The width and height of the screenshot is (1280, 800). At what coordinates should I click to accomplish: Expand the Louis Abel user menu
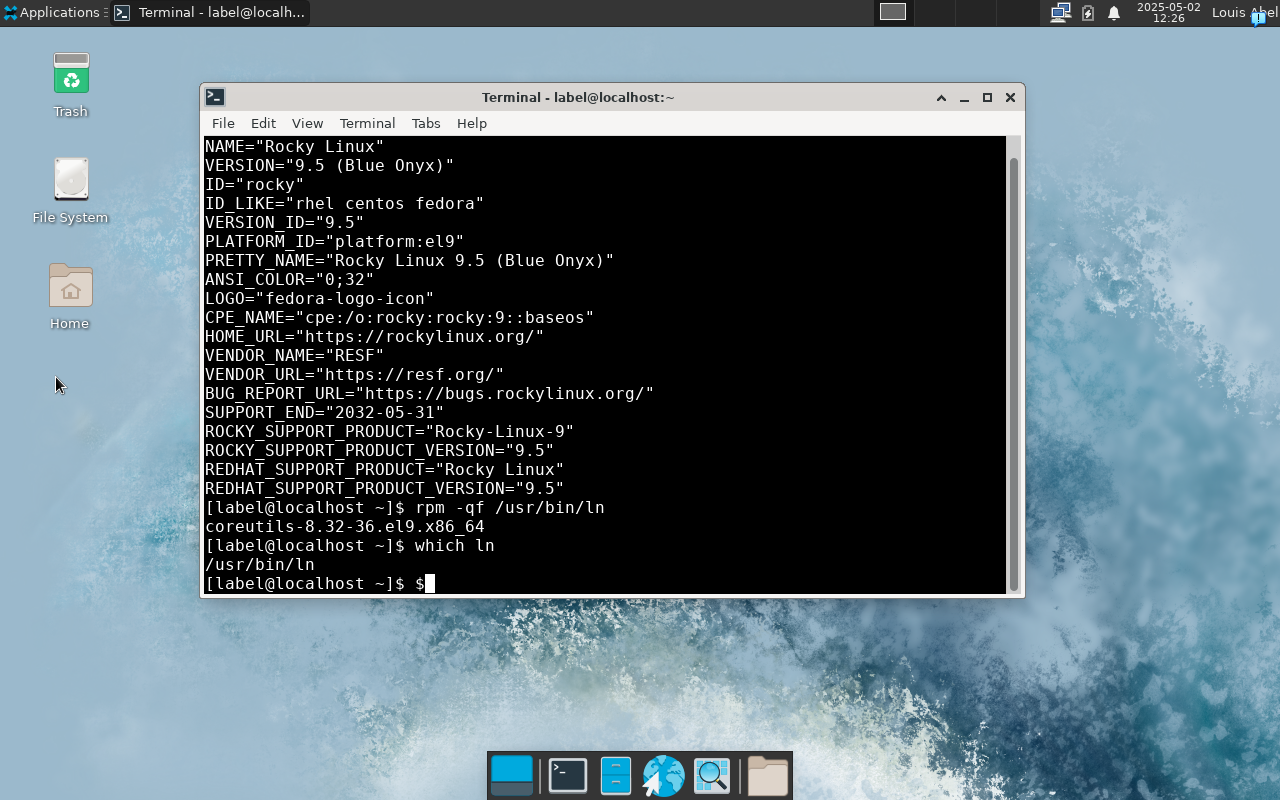(1243, 13)
